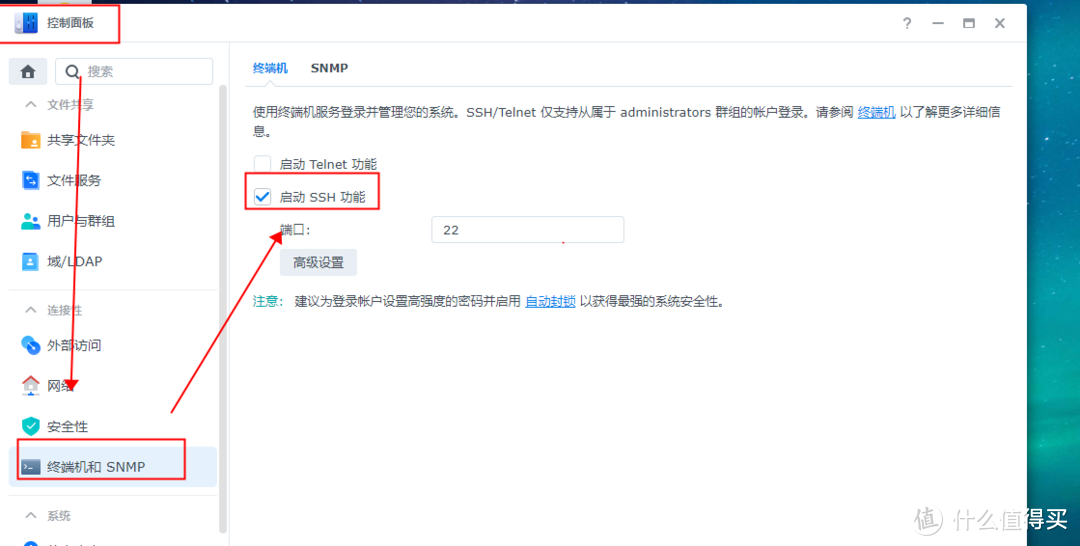Click the terminal icon for 终端机和 SNMP
The image size is (1080, 546).
click(x=31, y=467)
